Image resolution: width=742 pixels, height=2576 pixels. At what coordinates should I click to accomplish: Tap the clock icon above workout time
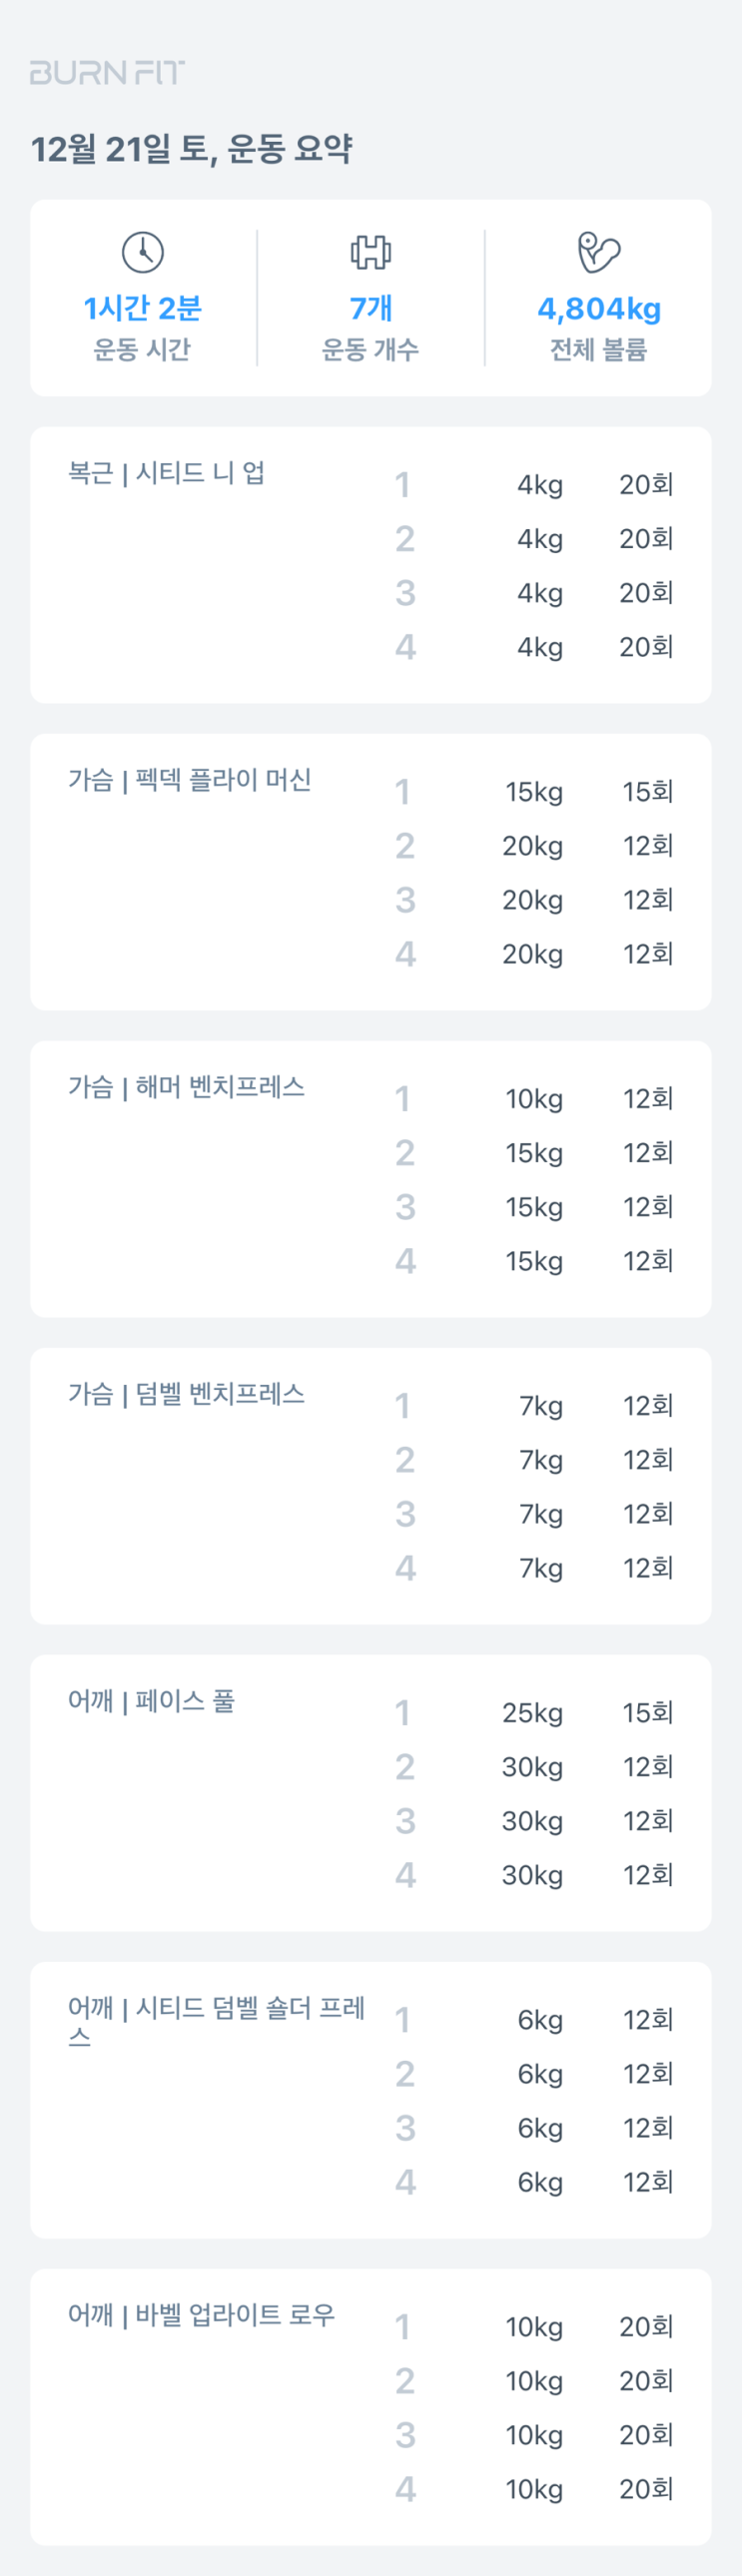(143, 252)
